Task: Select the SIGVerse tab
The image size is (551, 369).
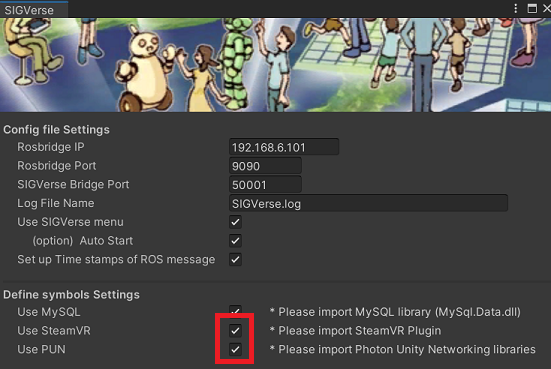Action: [x=30, y=10]
